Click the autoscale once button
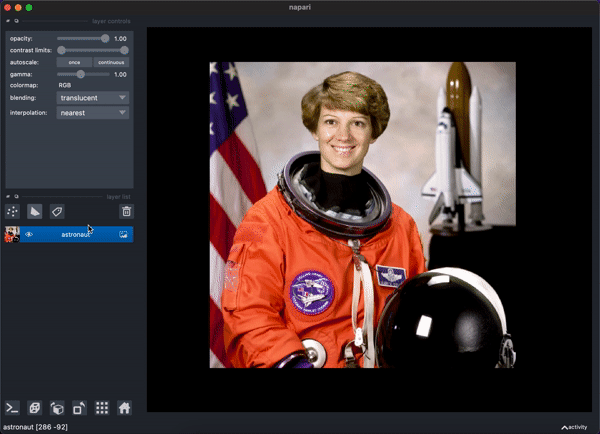 (74, 62)
